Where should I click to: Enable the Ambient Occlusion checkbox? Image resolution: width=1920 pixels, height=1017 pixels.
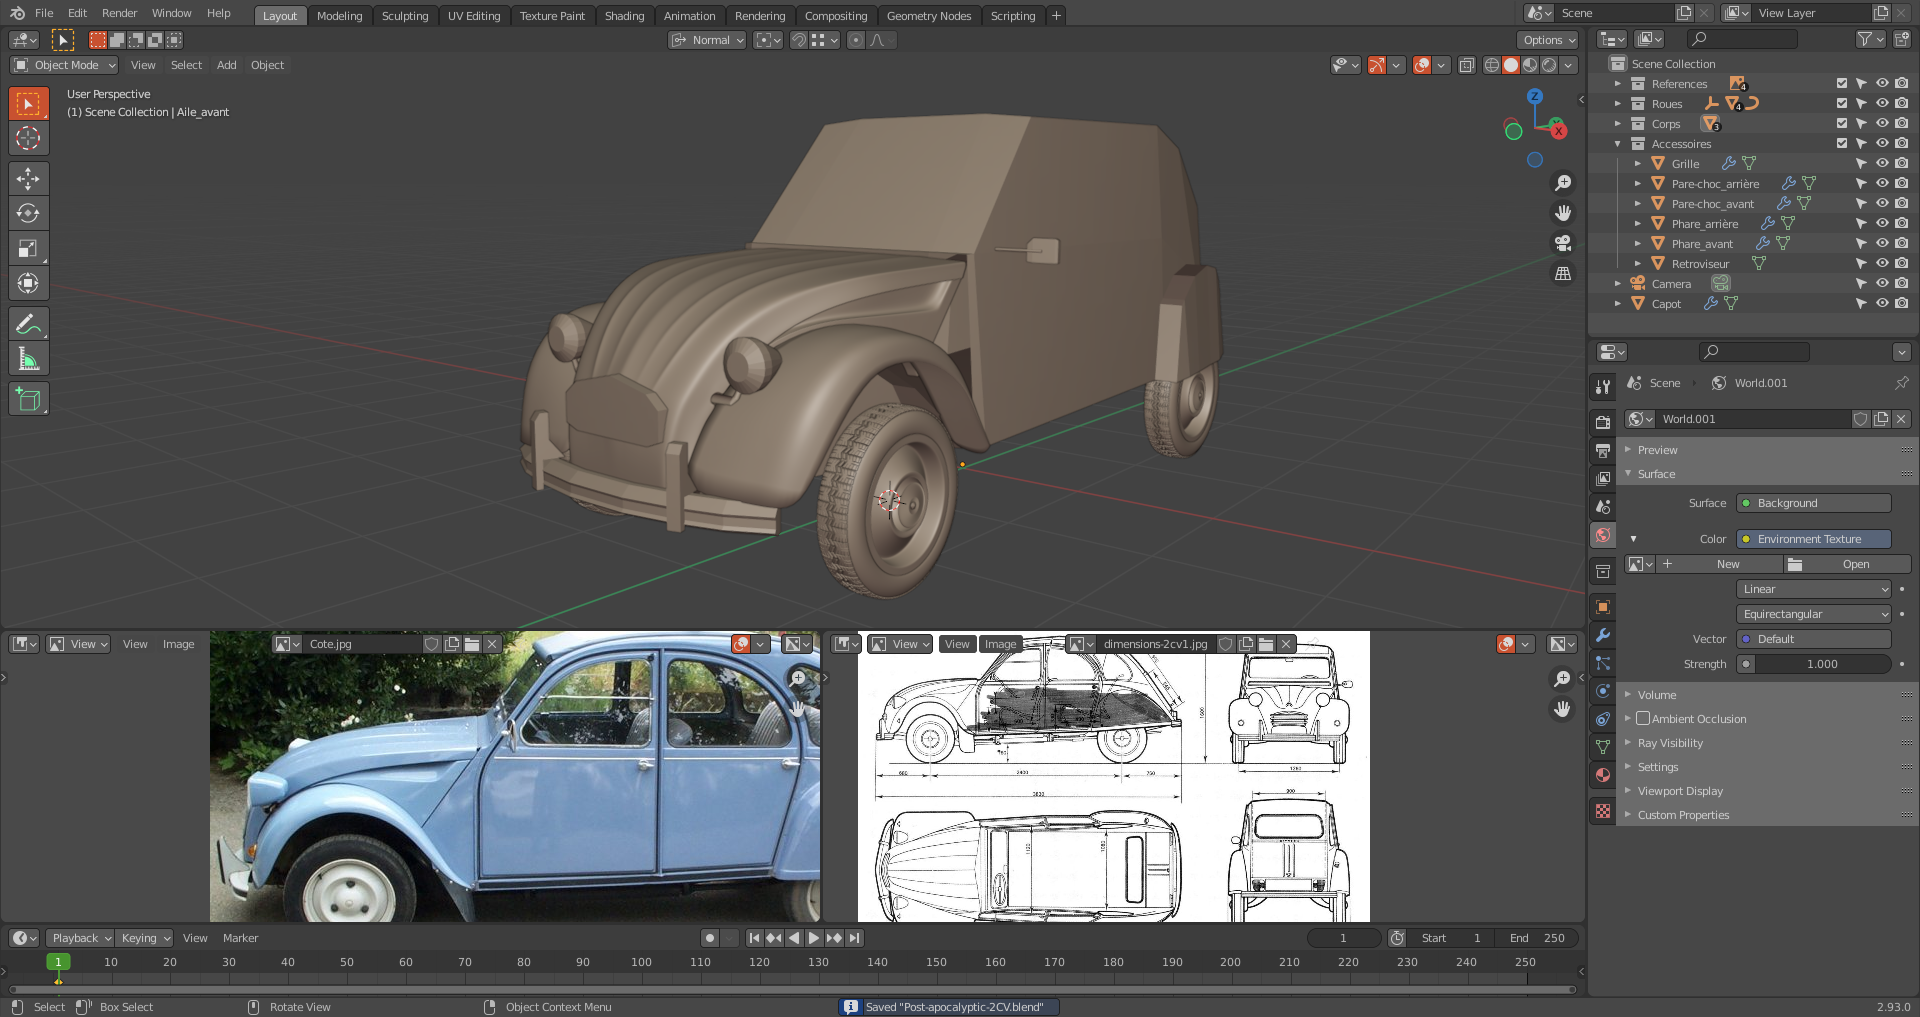coord(1643,719)
